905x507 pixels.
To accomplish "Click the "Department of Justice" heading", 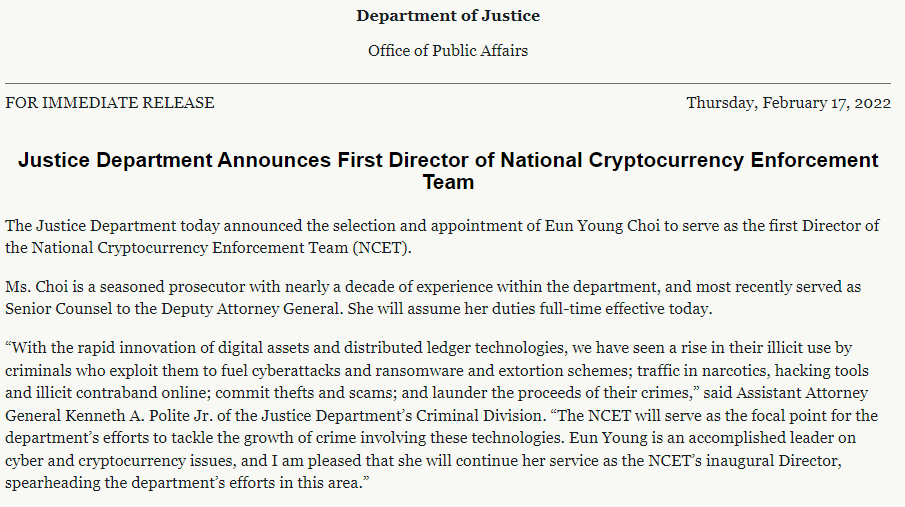I will [447, 16].
